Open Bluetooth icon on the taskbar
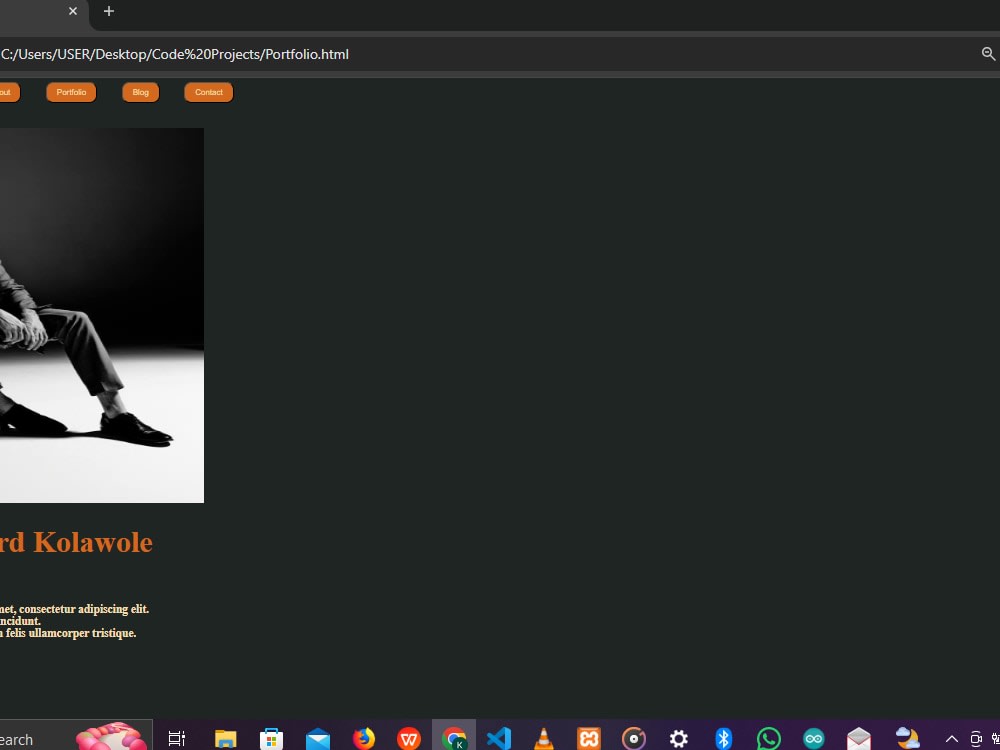 point(723,739)
